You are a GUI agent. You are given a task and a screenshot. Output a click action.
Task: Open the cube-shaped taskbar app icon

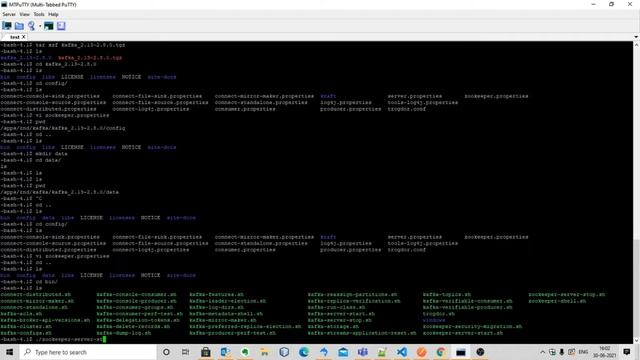[x=284, y=352]
